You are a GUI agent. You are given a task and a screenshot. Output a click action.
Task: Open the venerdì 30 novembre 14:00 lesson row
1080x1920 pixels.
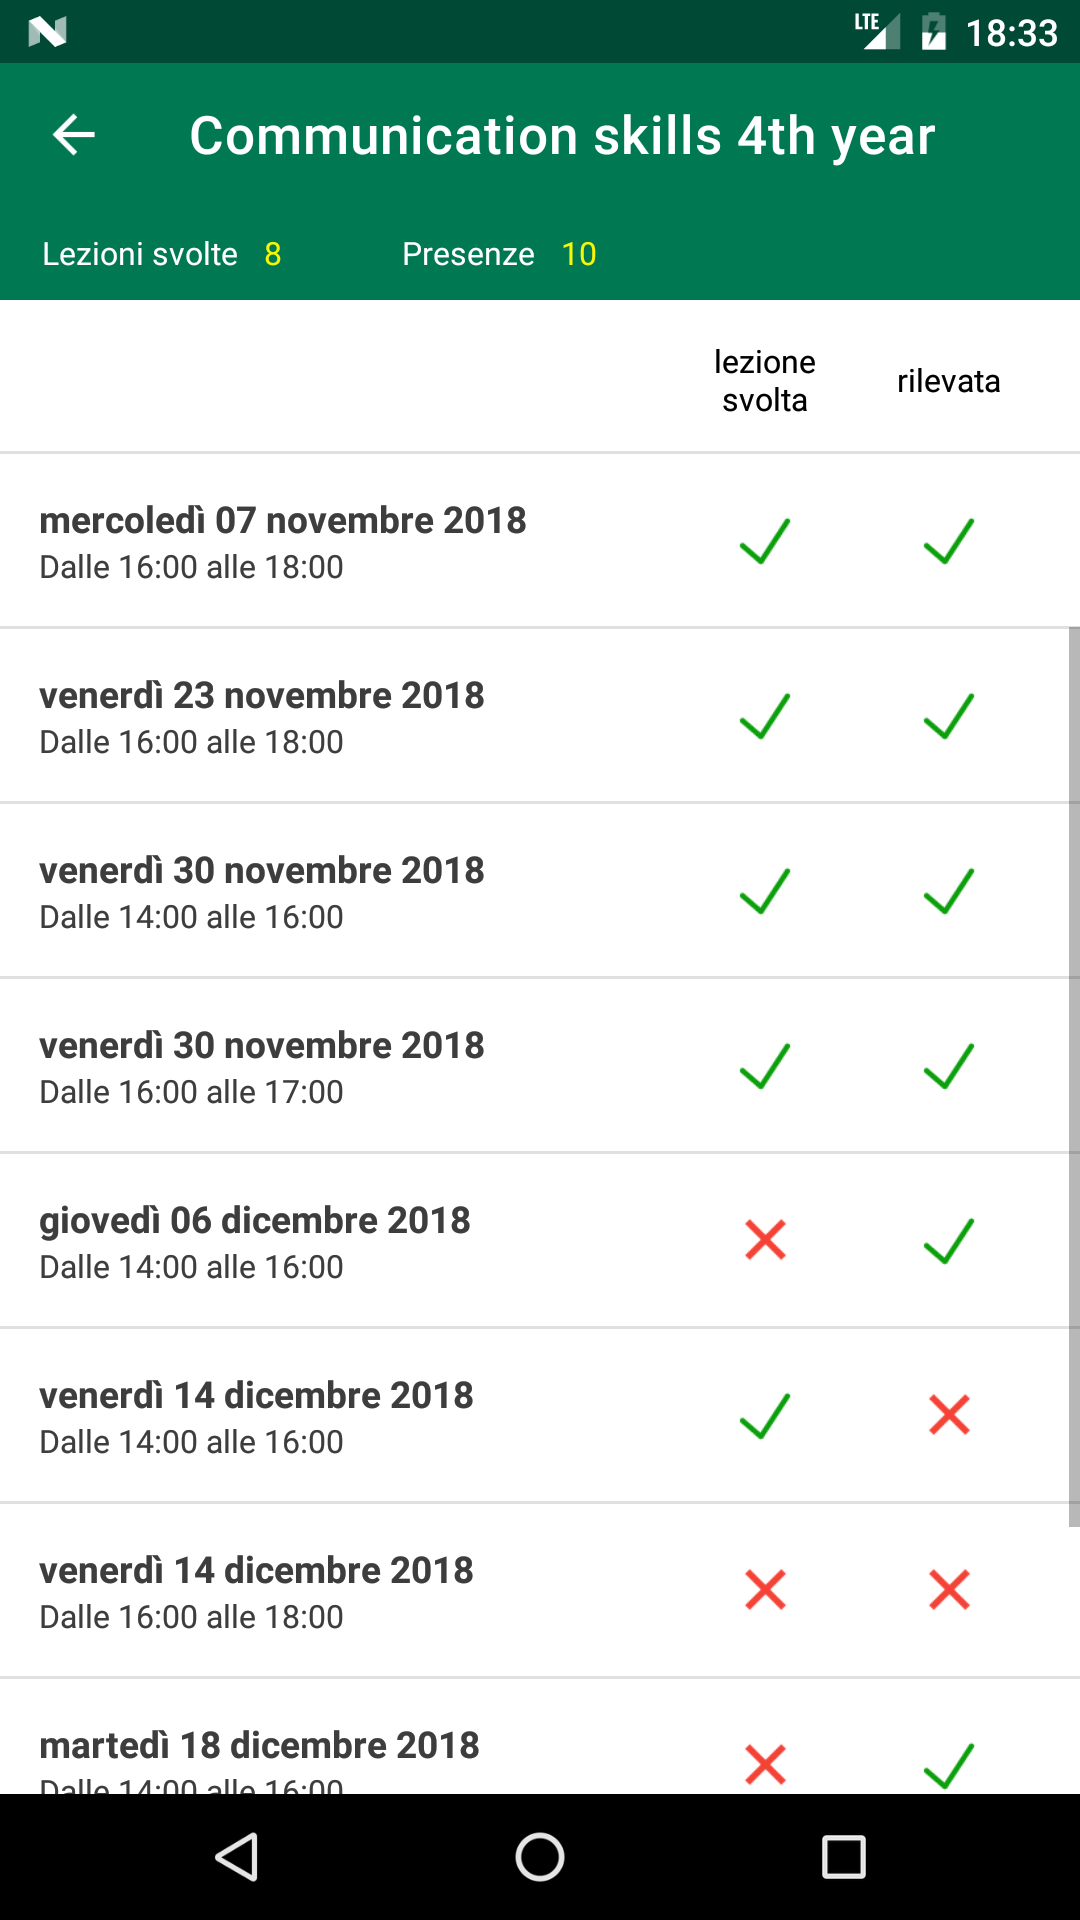point(262,891)
